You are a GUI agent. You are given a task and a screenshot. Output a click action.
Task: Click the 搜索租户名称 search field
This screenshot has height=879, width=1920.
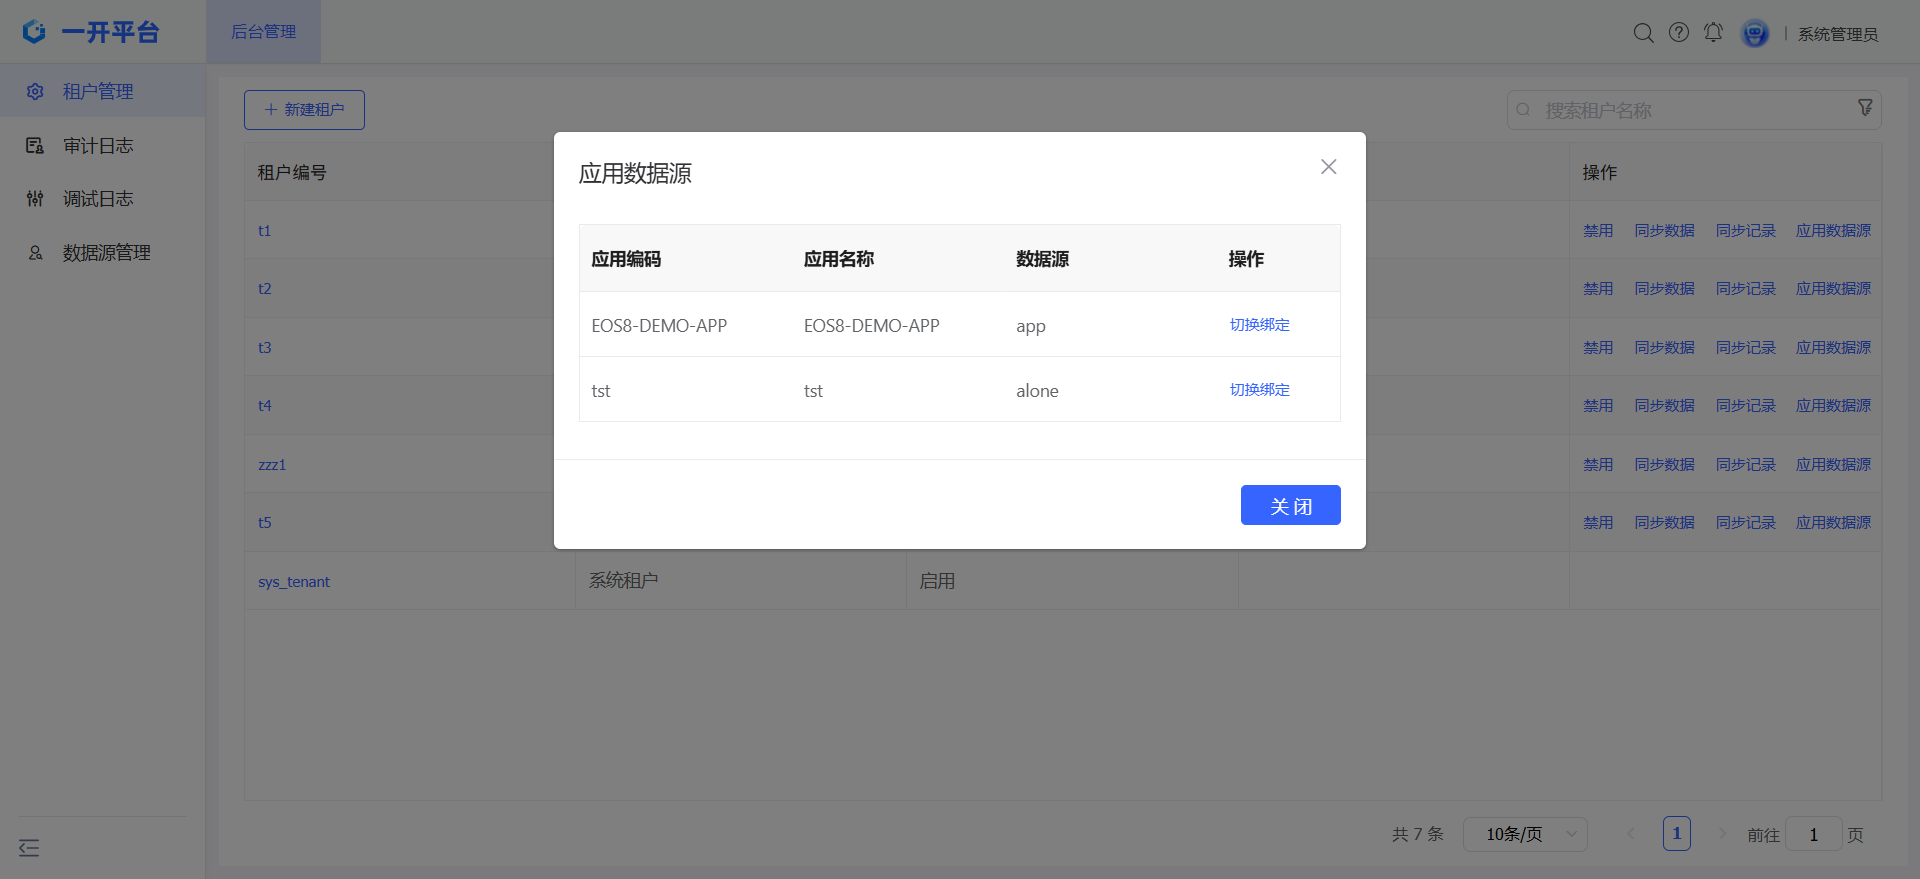(1690, 110)
